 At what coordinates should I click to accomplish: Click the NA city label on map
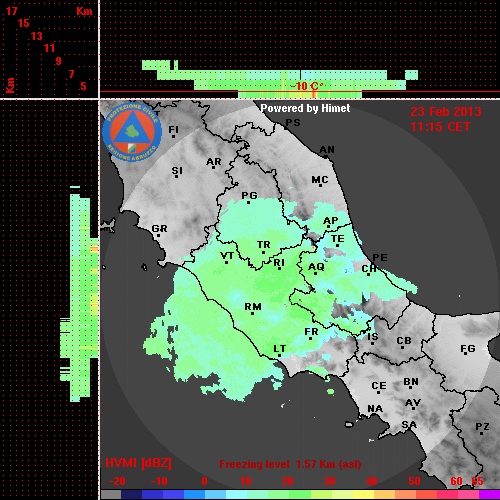(x=375, y=409)
